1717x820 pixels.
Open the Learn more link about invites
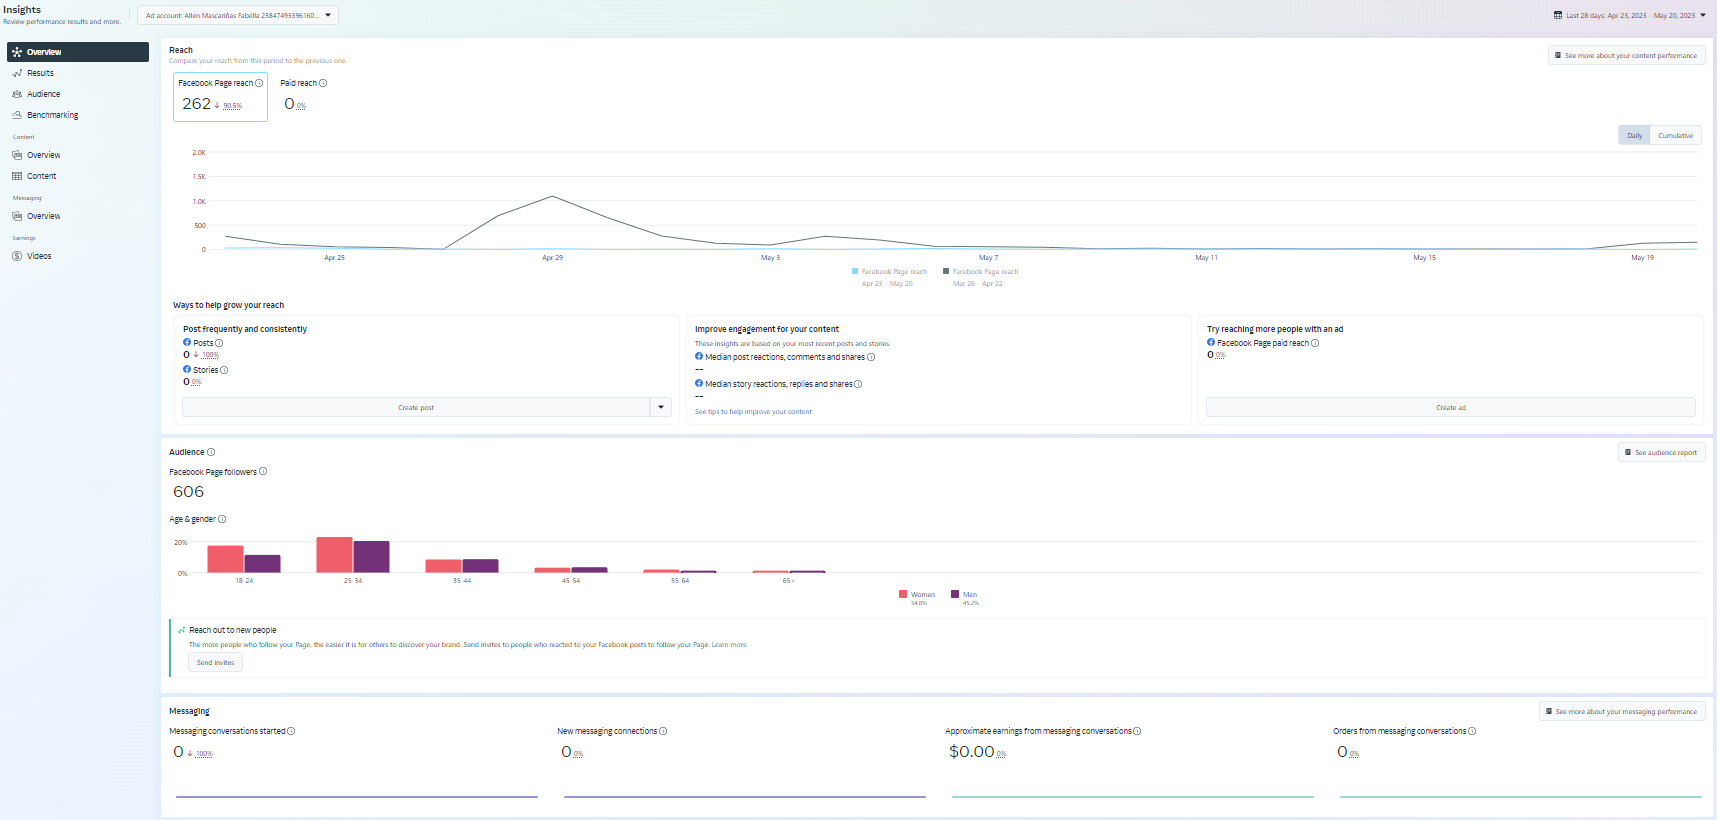pos(729,645)
